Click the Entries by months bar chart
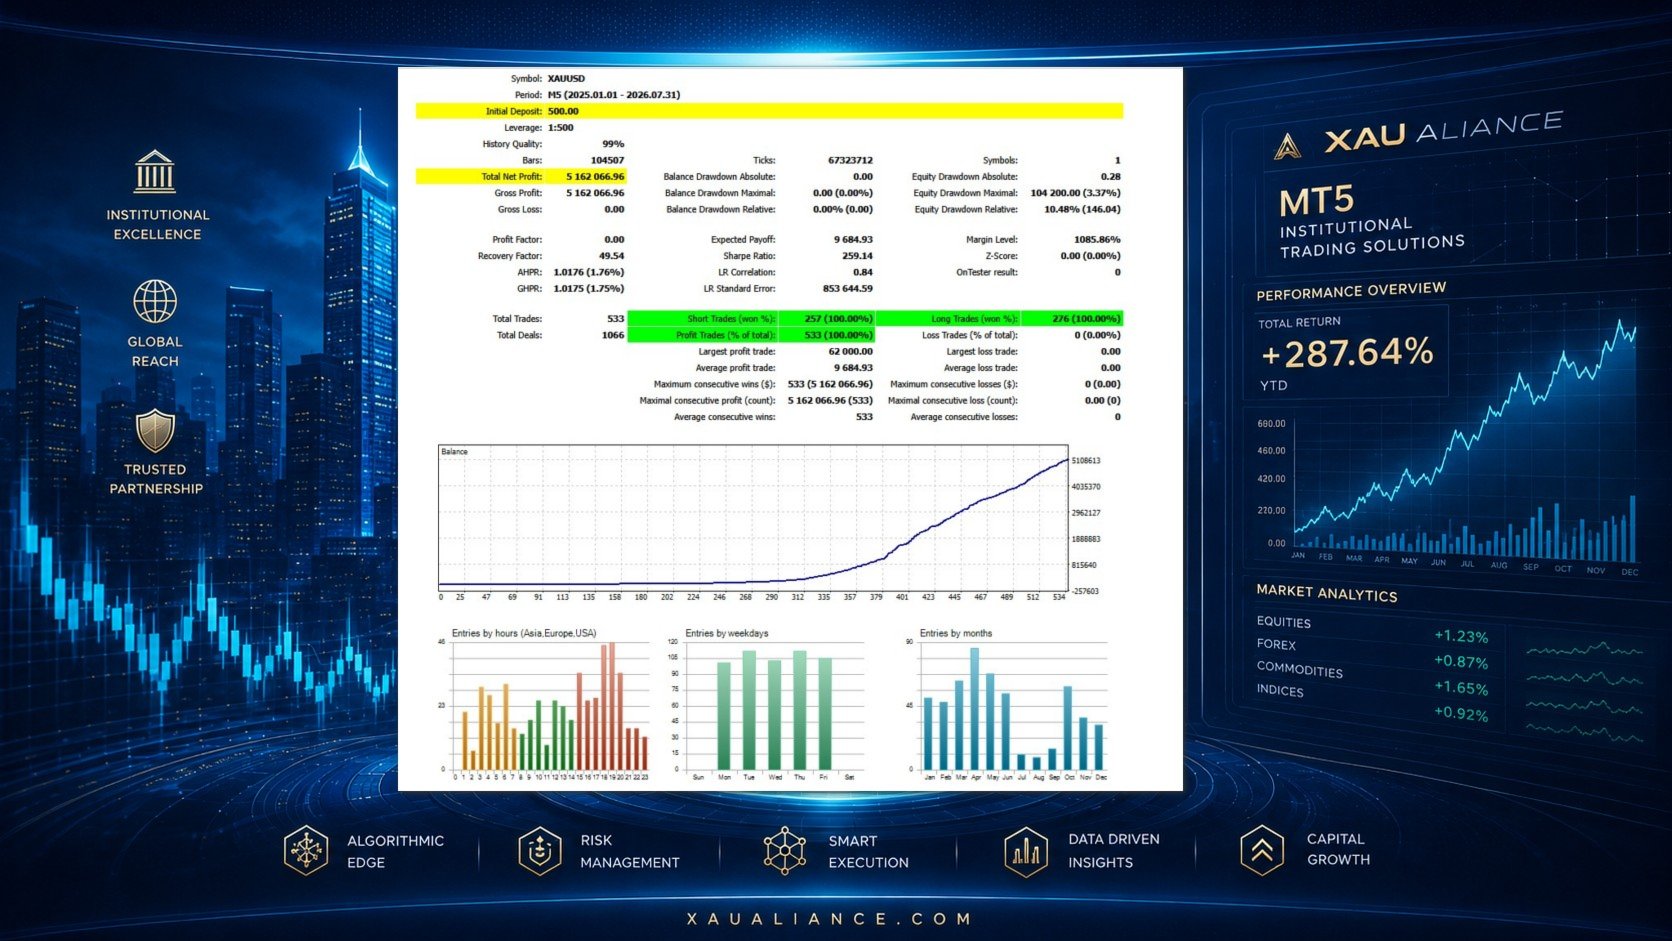This screenshot has height=941, width=1672. pyautogui.click(x=1008, y=705)
